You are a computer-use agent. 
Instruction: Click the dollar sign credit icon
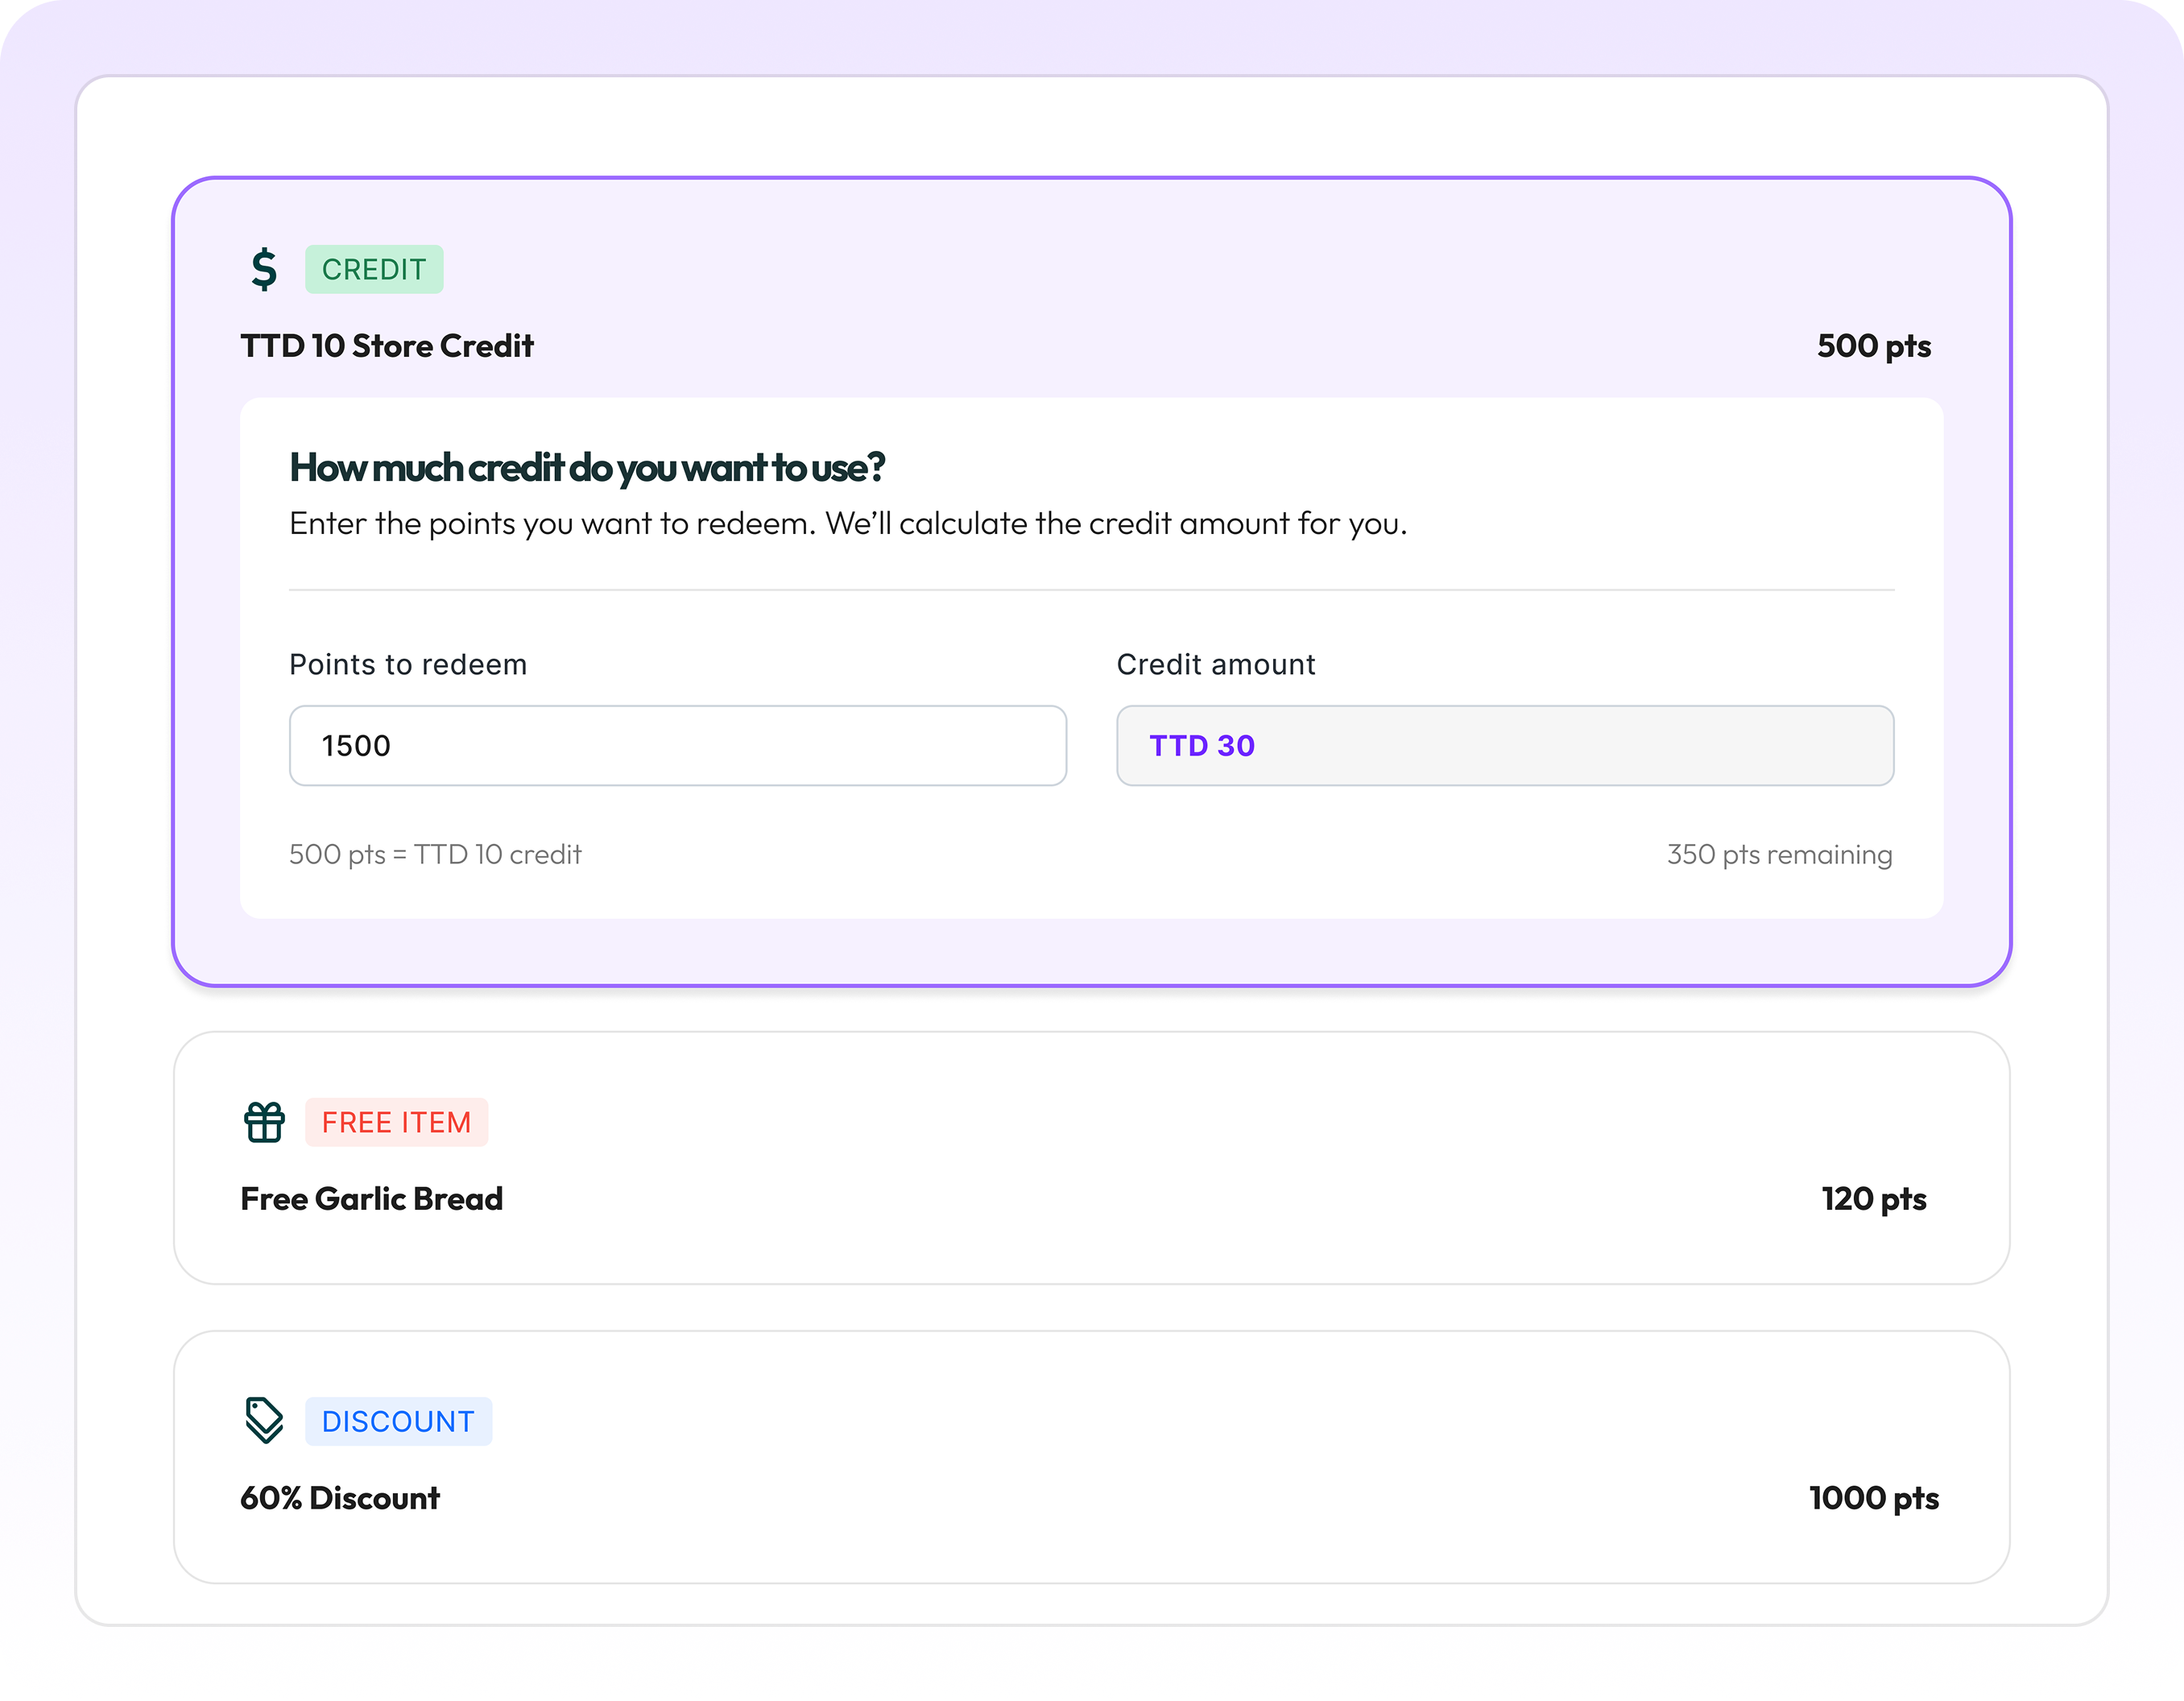click(264, 269)
